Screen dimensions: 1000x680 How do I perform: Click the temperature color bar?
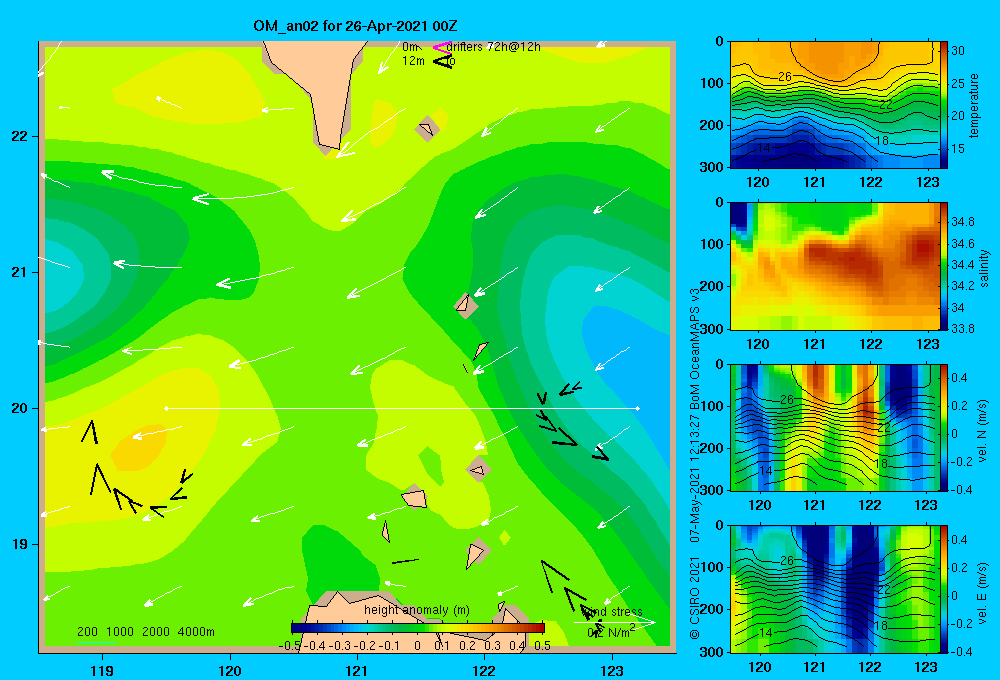pyautogui.click(x=944, y=105)
